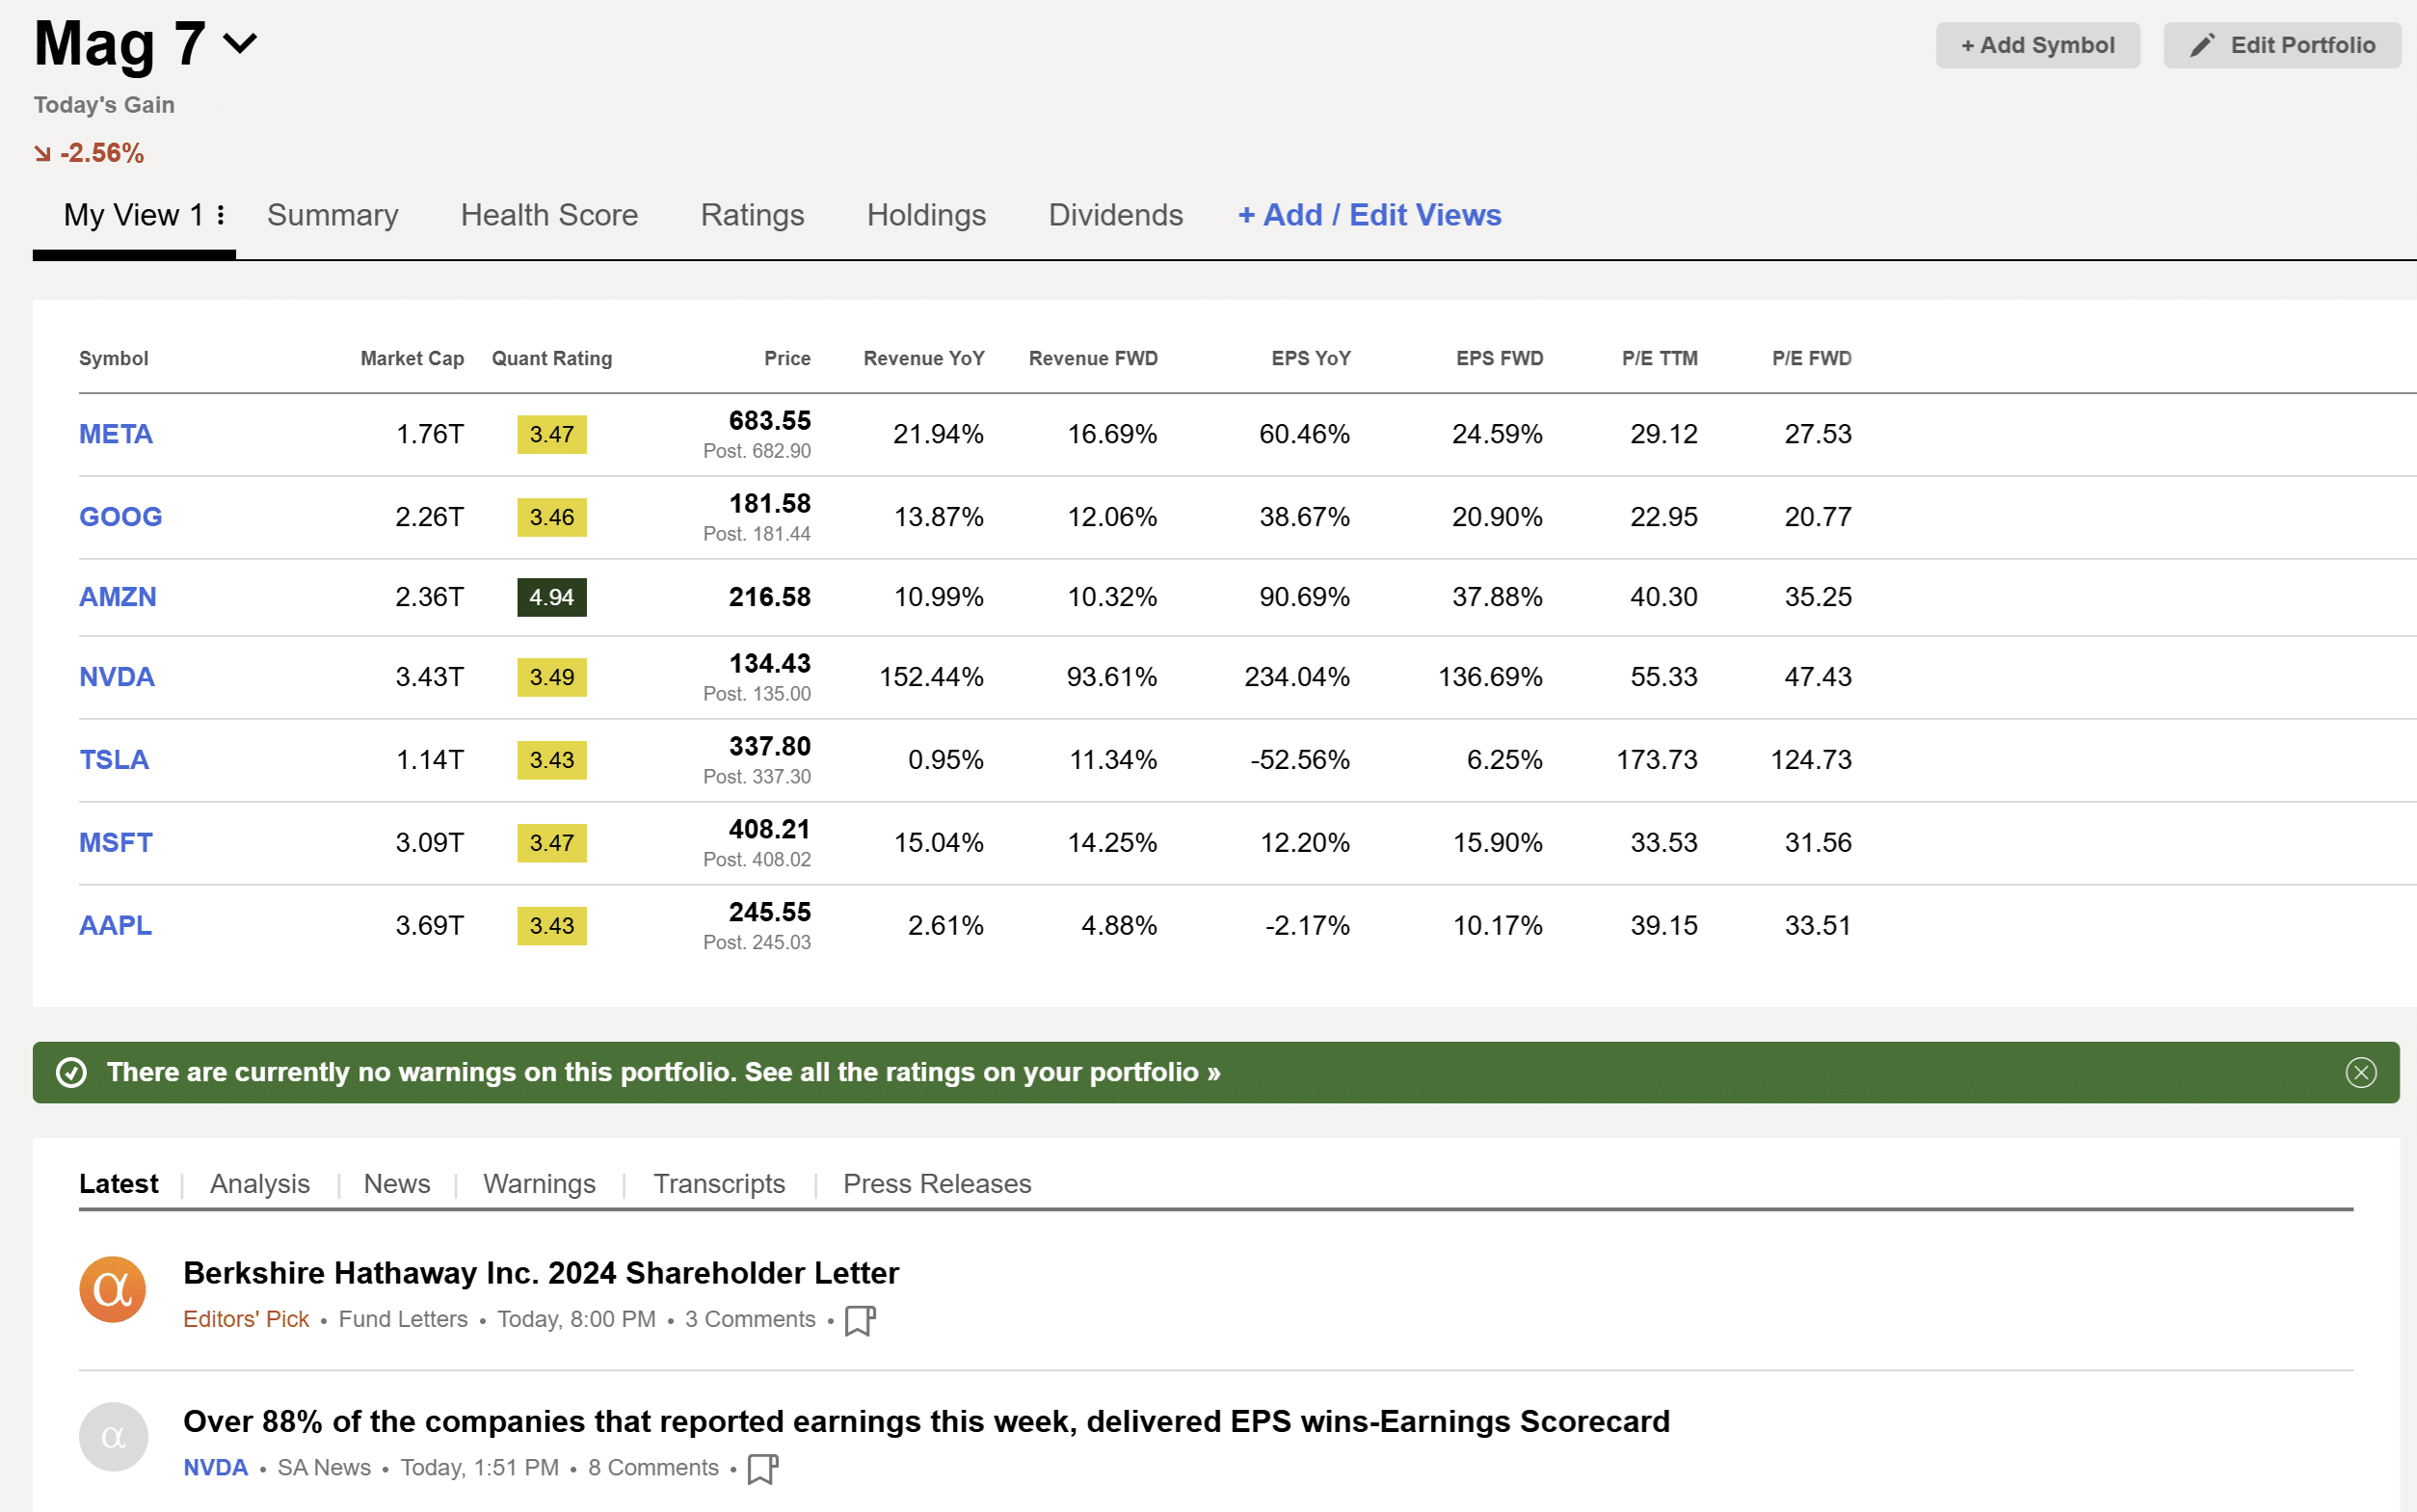Click NVDA price 134.43

pos(769,663)
